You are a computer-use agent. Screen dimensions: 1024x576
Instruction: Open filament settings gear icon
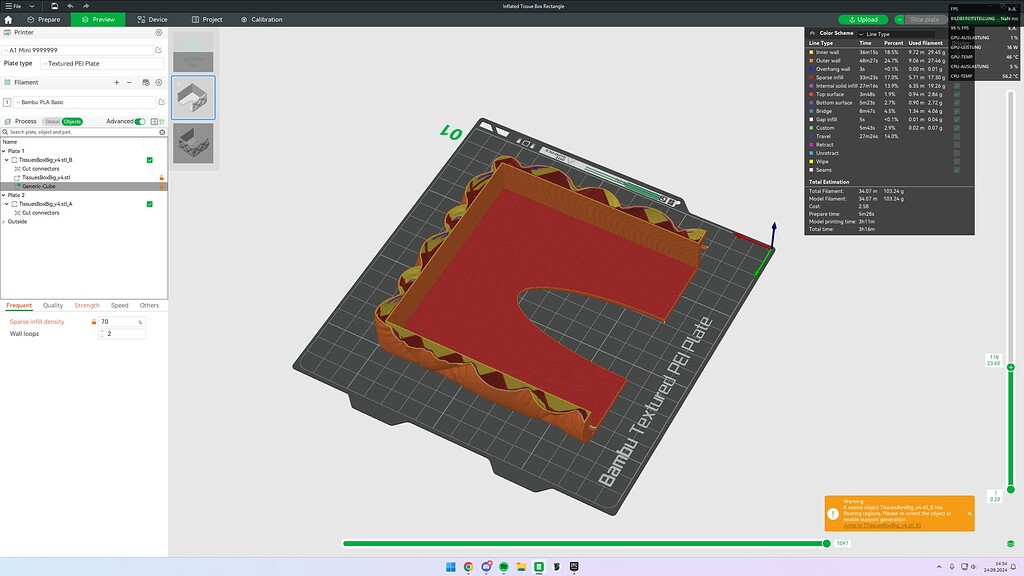159,82
